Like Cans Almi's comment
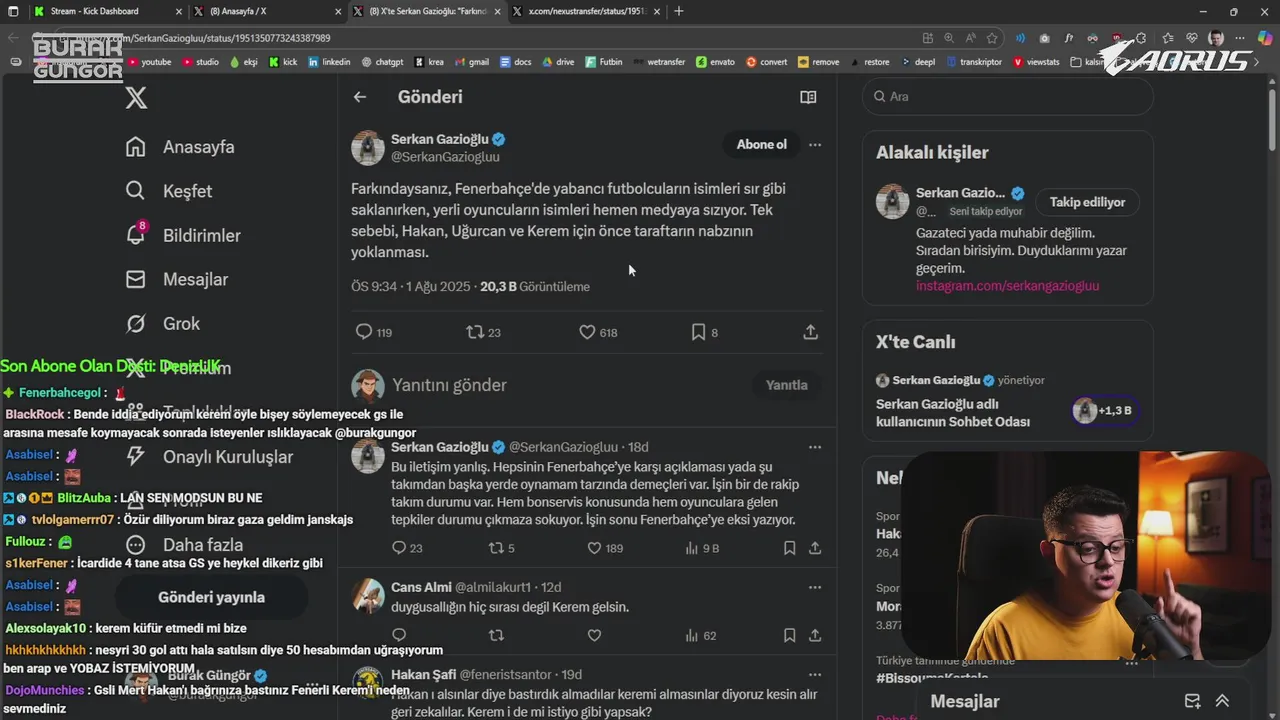Screen dimensions: 1280x720 coord(594,635)
